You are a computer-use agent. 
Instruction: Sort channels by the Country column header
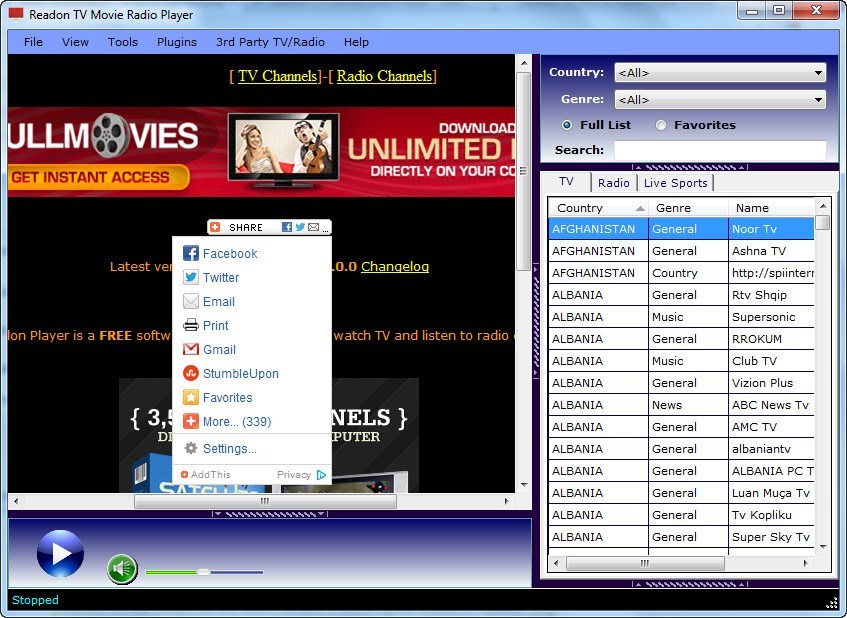[x=580, y=207]
